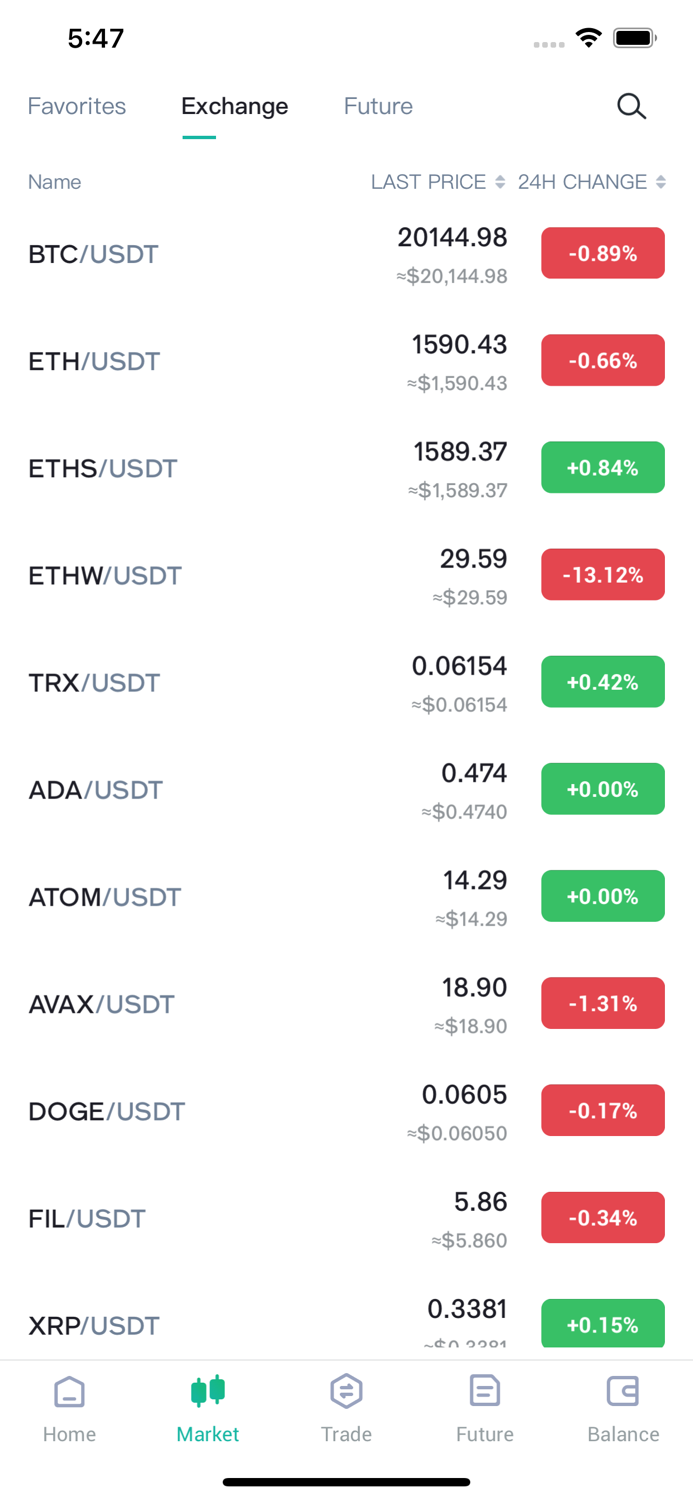Select the Exchange tab
Screen dimensions: 693x1500
[234, 106]
